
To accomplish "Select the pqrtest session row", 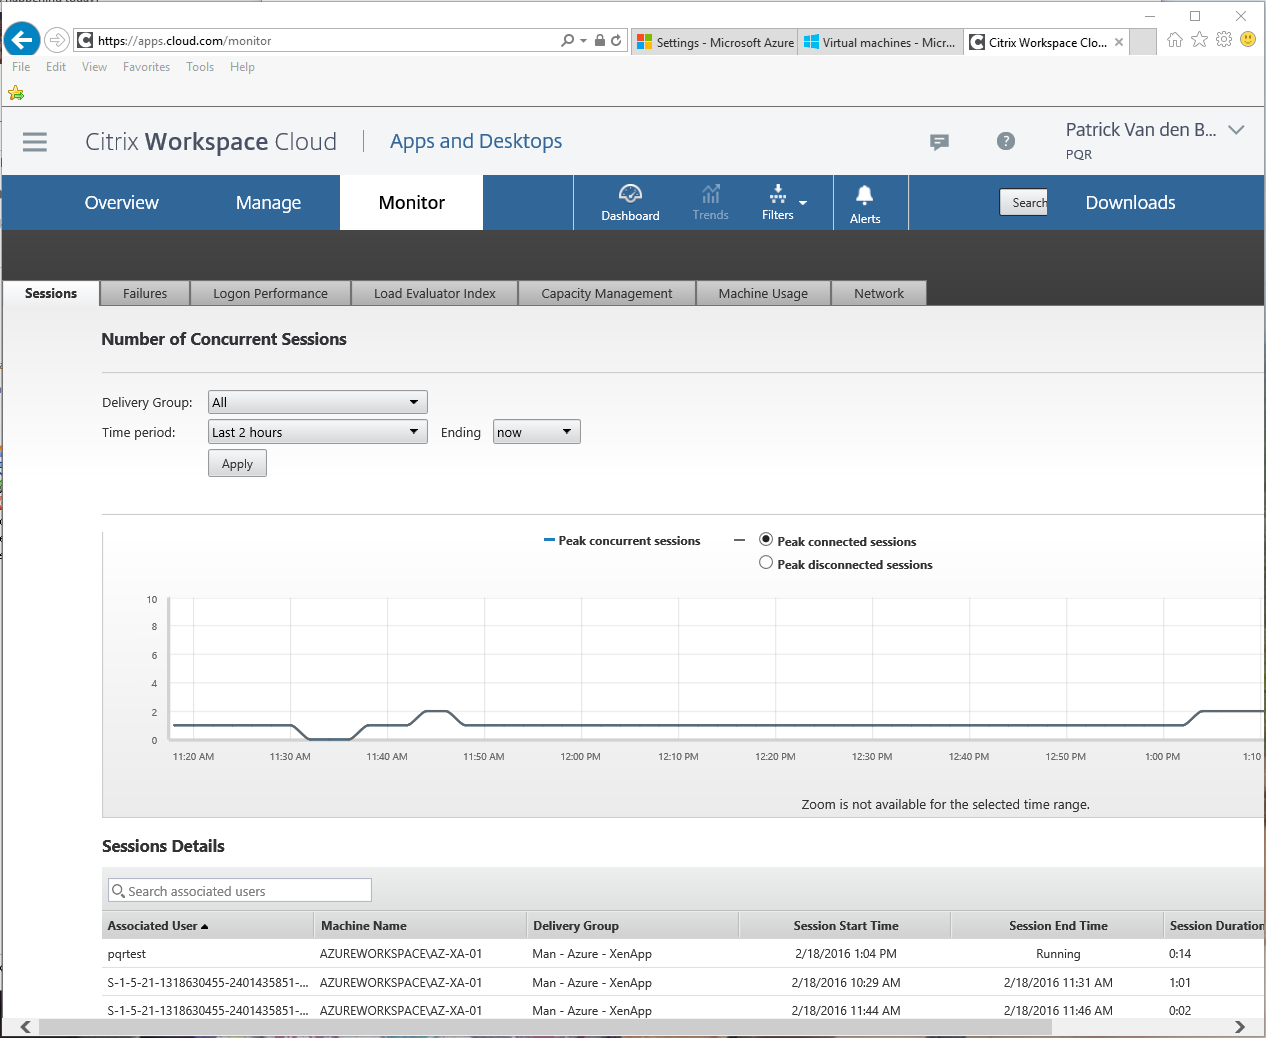I will click(684, 954).
